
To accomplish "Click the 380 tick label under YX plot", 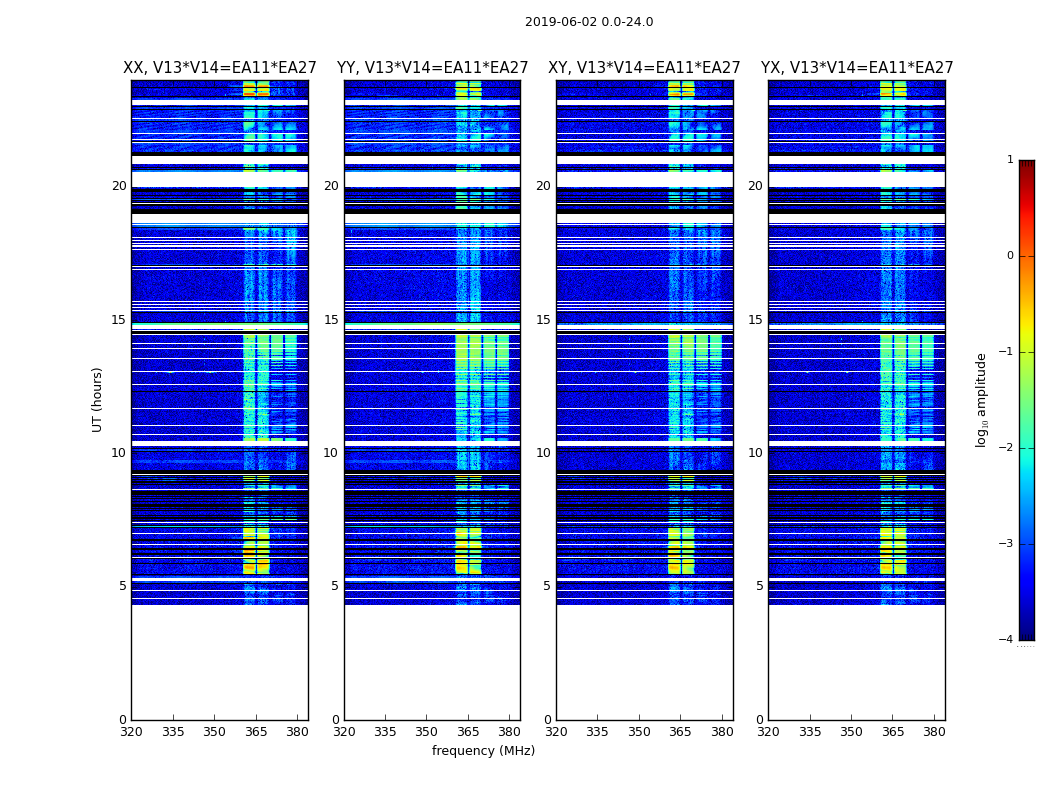I will [934, 732].
